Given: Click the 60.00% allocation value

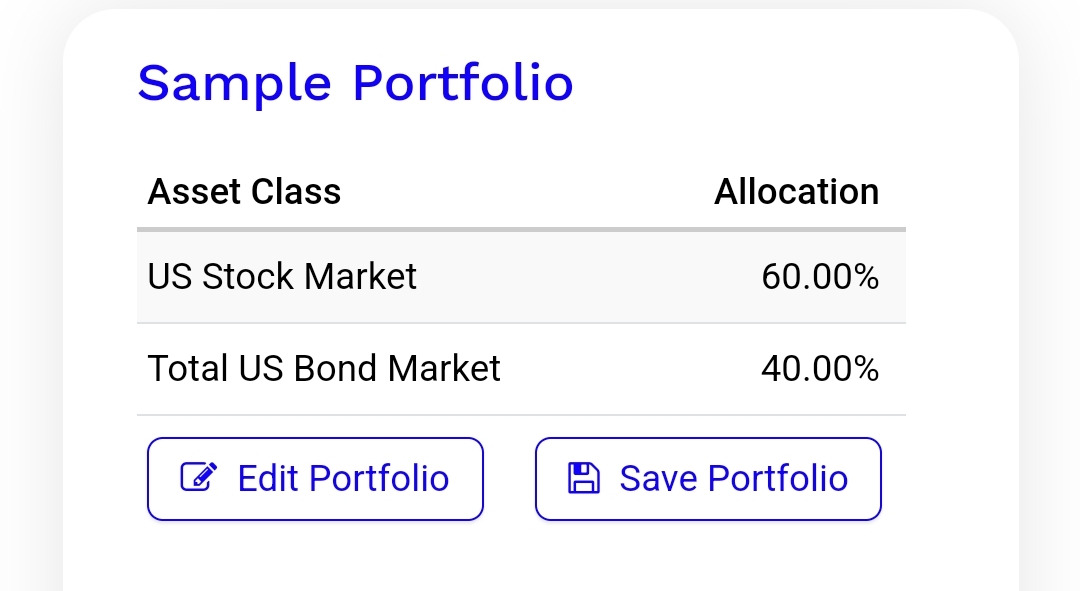Looking at the screenshot, I should [x=820, y=276].
